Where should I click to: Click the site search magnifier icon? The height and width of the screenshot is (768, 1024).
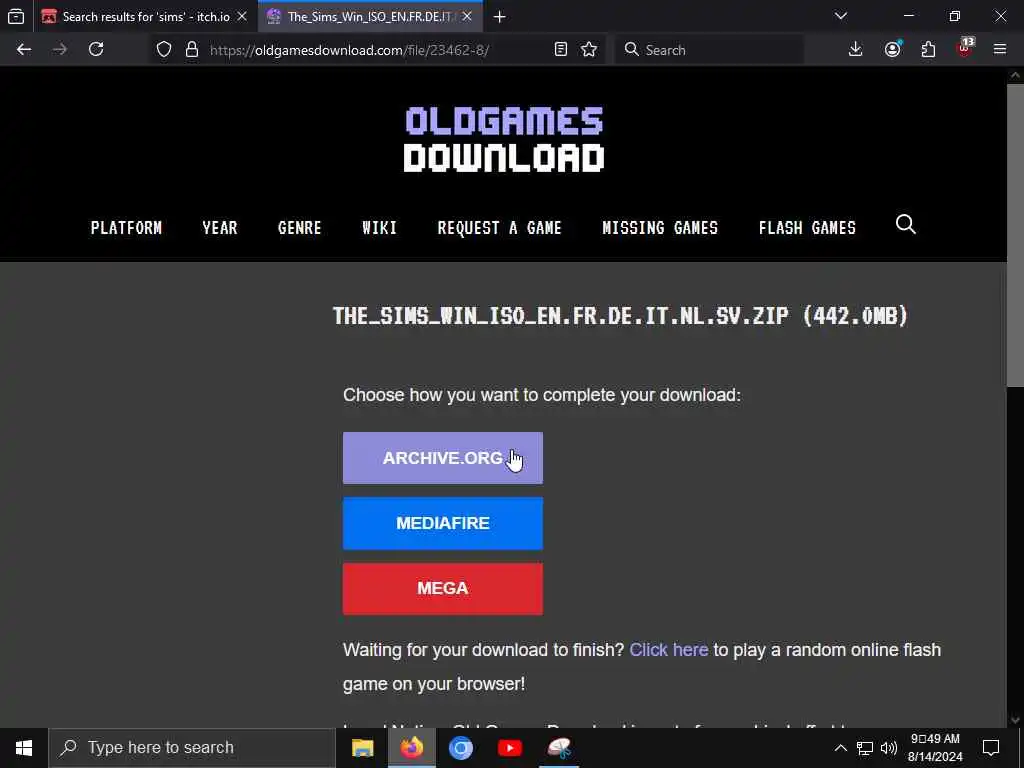906,225
